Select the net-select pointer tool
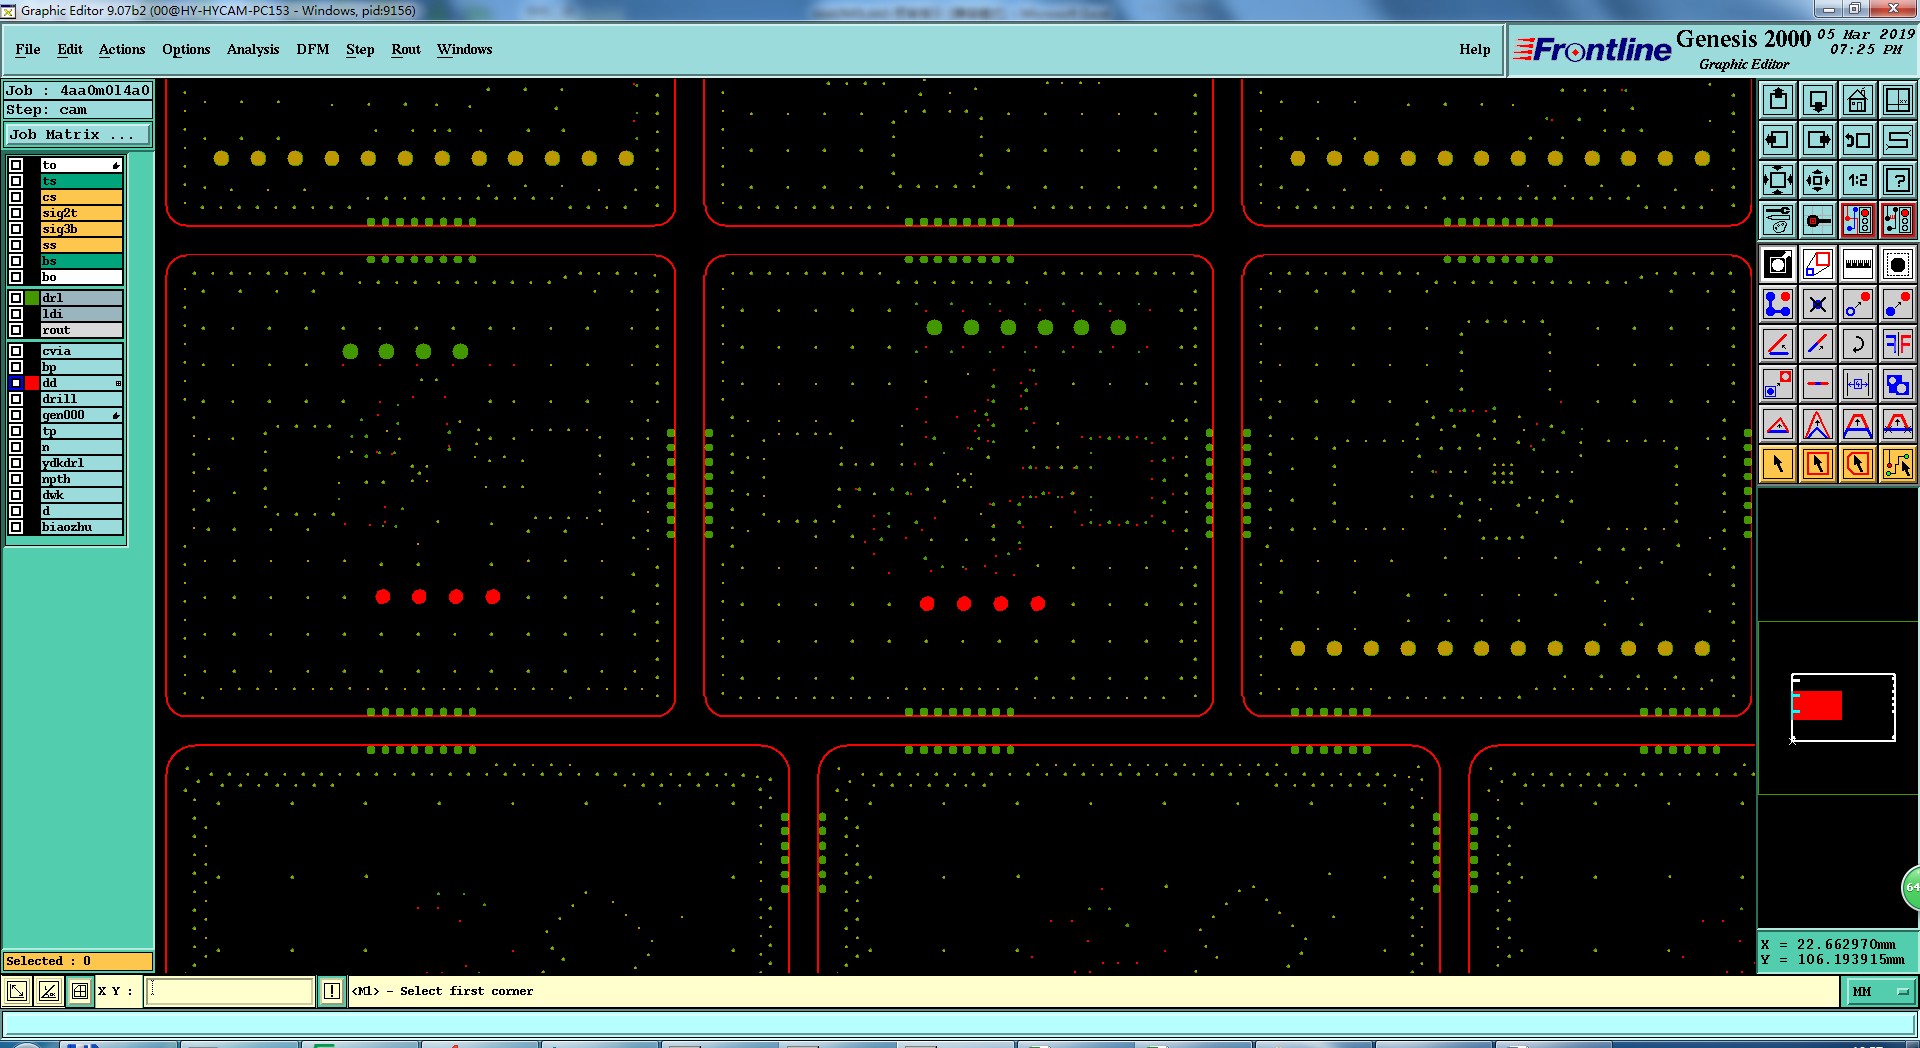Viewport: 1920px width, 1048px height. tap(1897, 464)
